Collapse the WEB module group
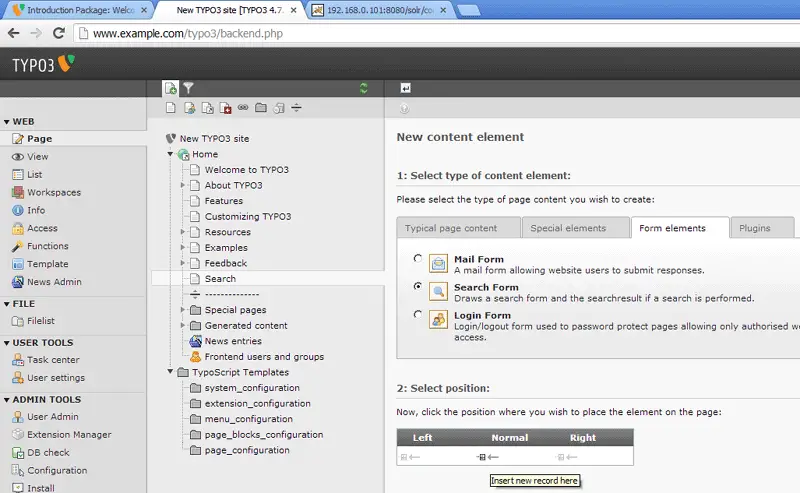Screen dimensions: 800x493 7,122
